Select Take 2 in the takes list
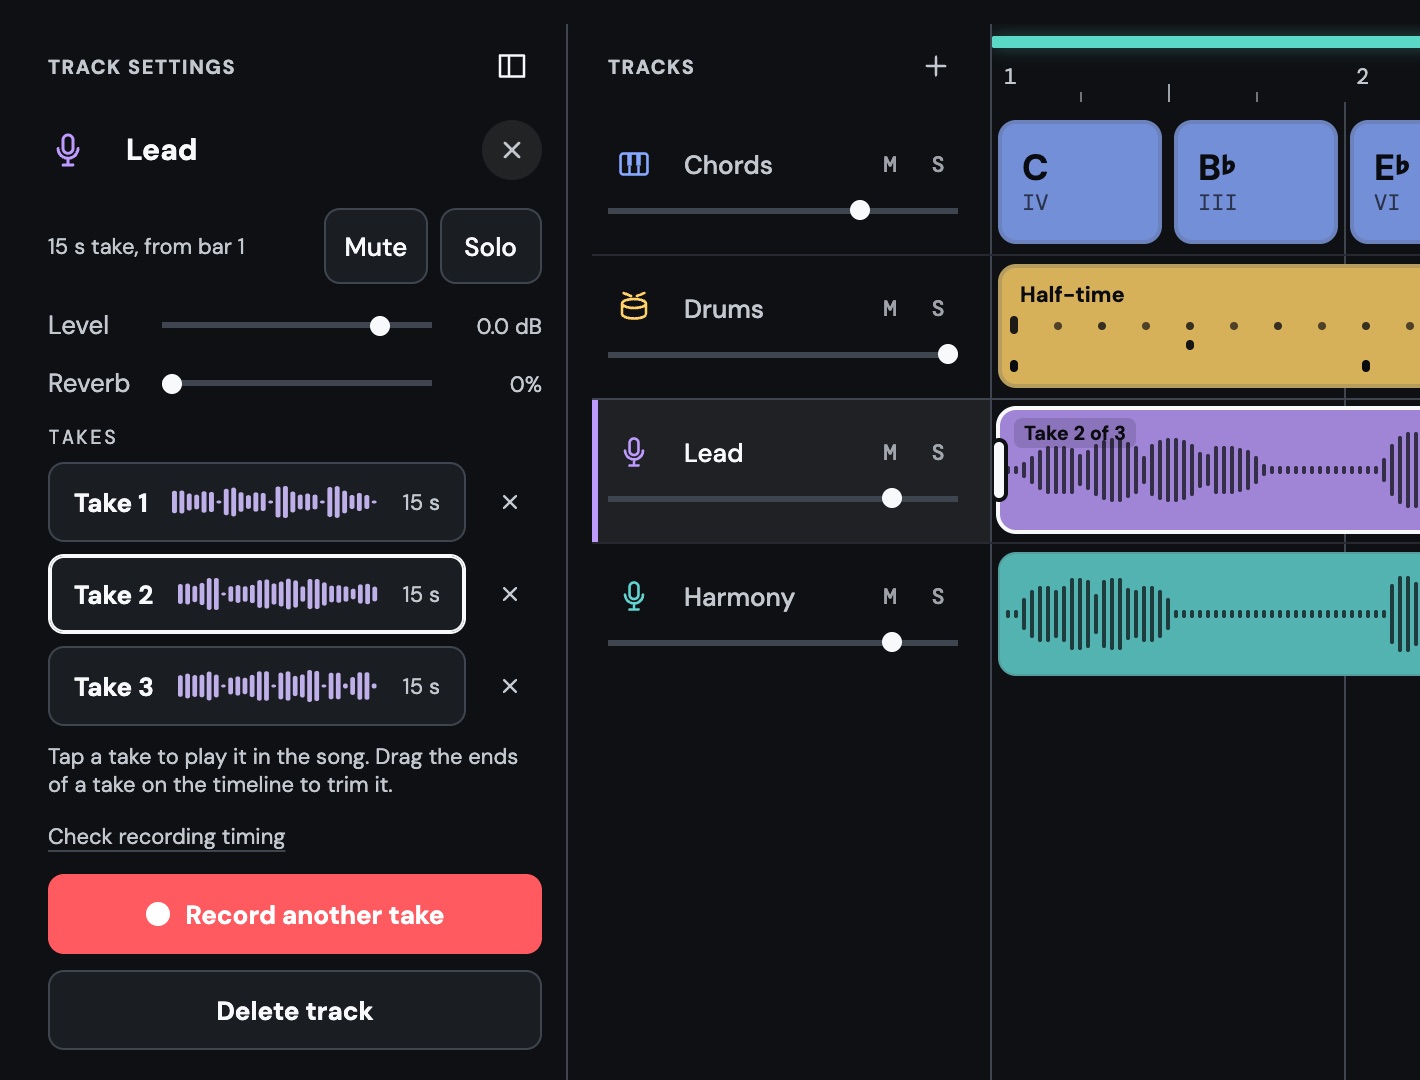The image size is (1420, 1080). (x=257, y=594)
